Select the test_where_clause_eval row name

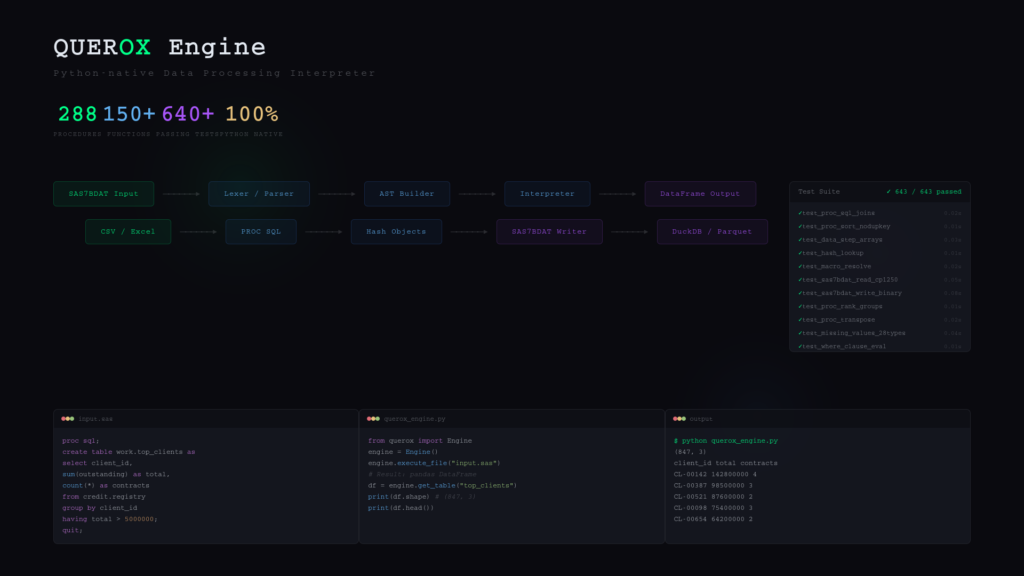tap(844, 347)
